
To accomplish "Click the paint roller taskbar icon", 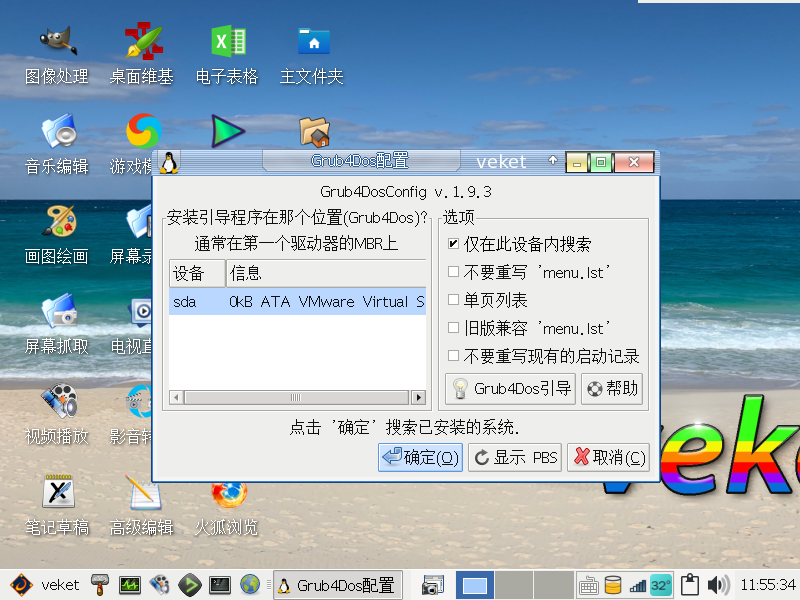I will [100, 585].
